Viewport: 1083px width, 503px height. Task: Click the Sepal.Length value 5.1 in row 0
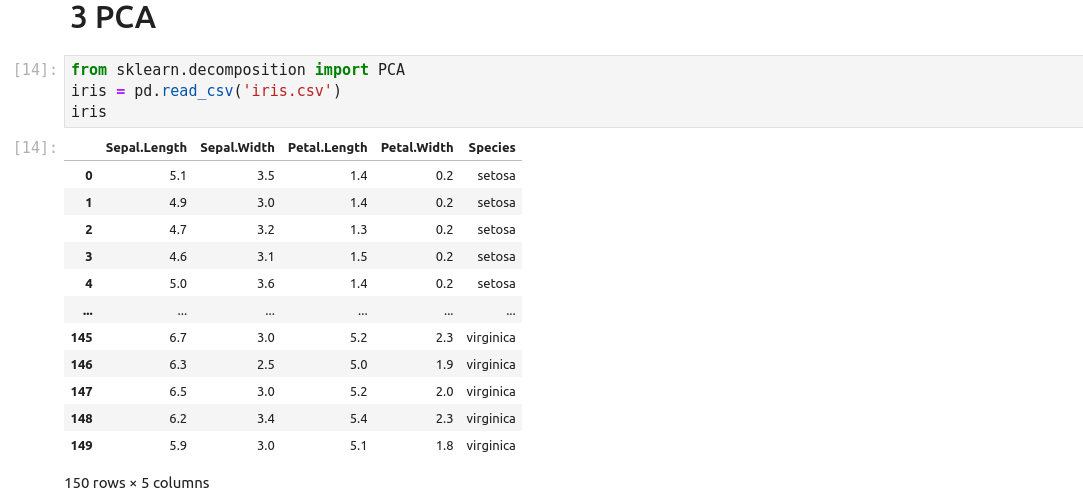pos(178,176)
